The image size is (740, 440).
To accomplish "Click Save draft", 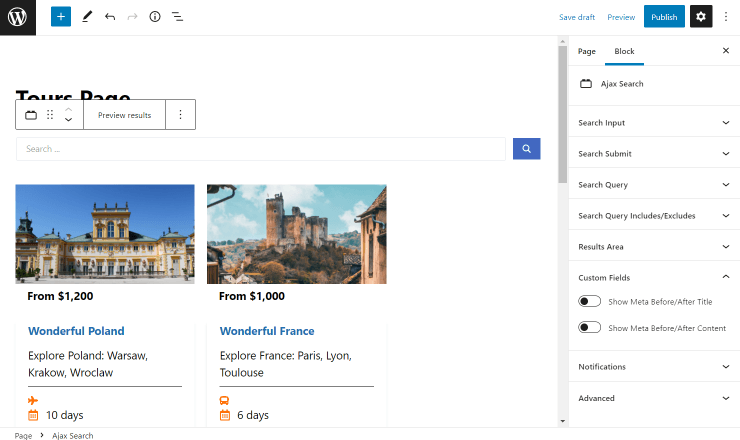I will point(577,17).
